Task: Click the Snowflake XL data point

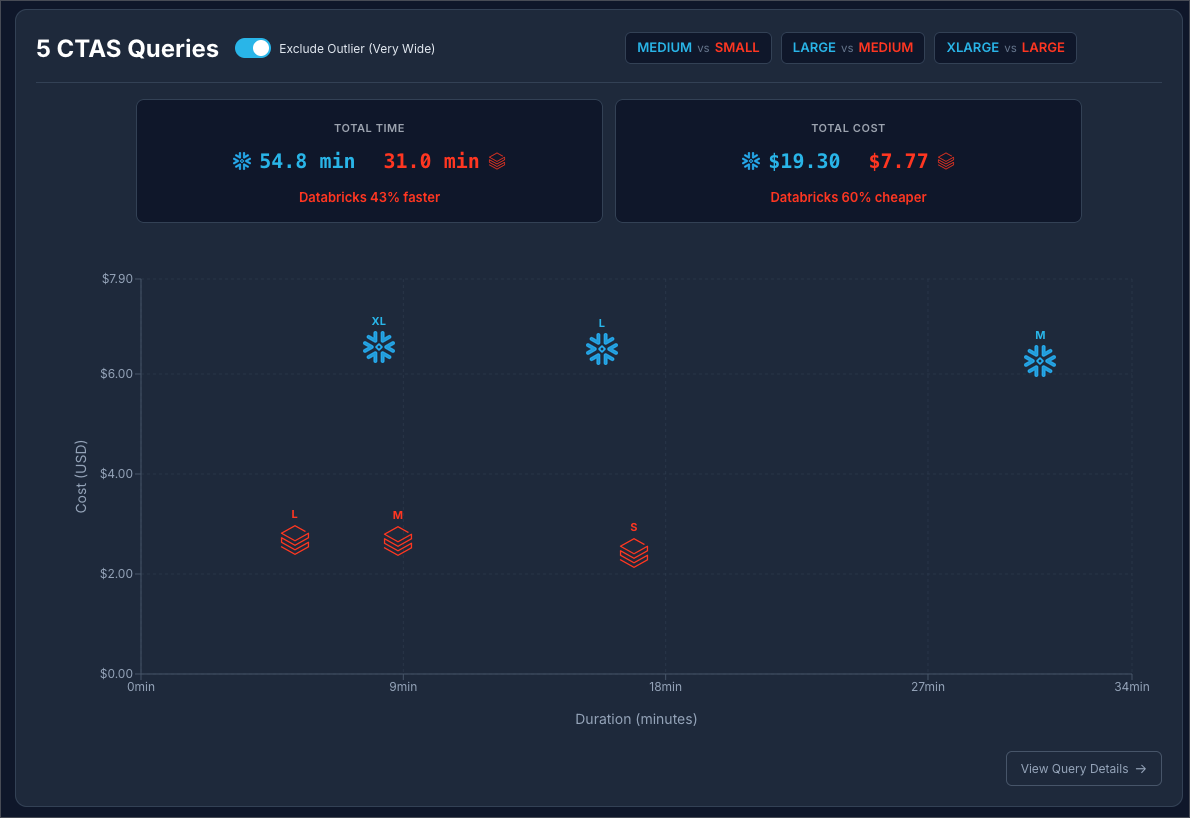Action: point(379,348)
